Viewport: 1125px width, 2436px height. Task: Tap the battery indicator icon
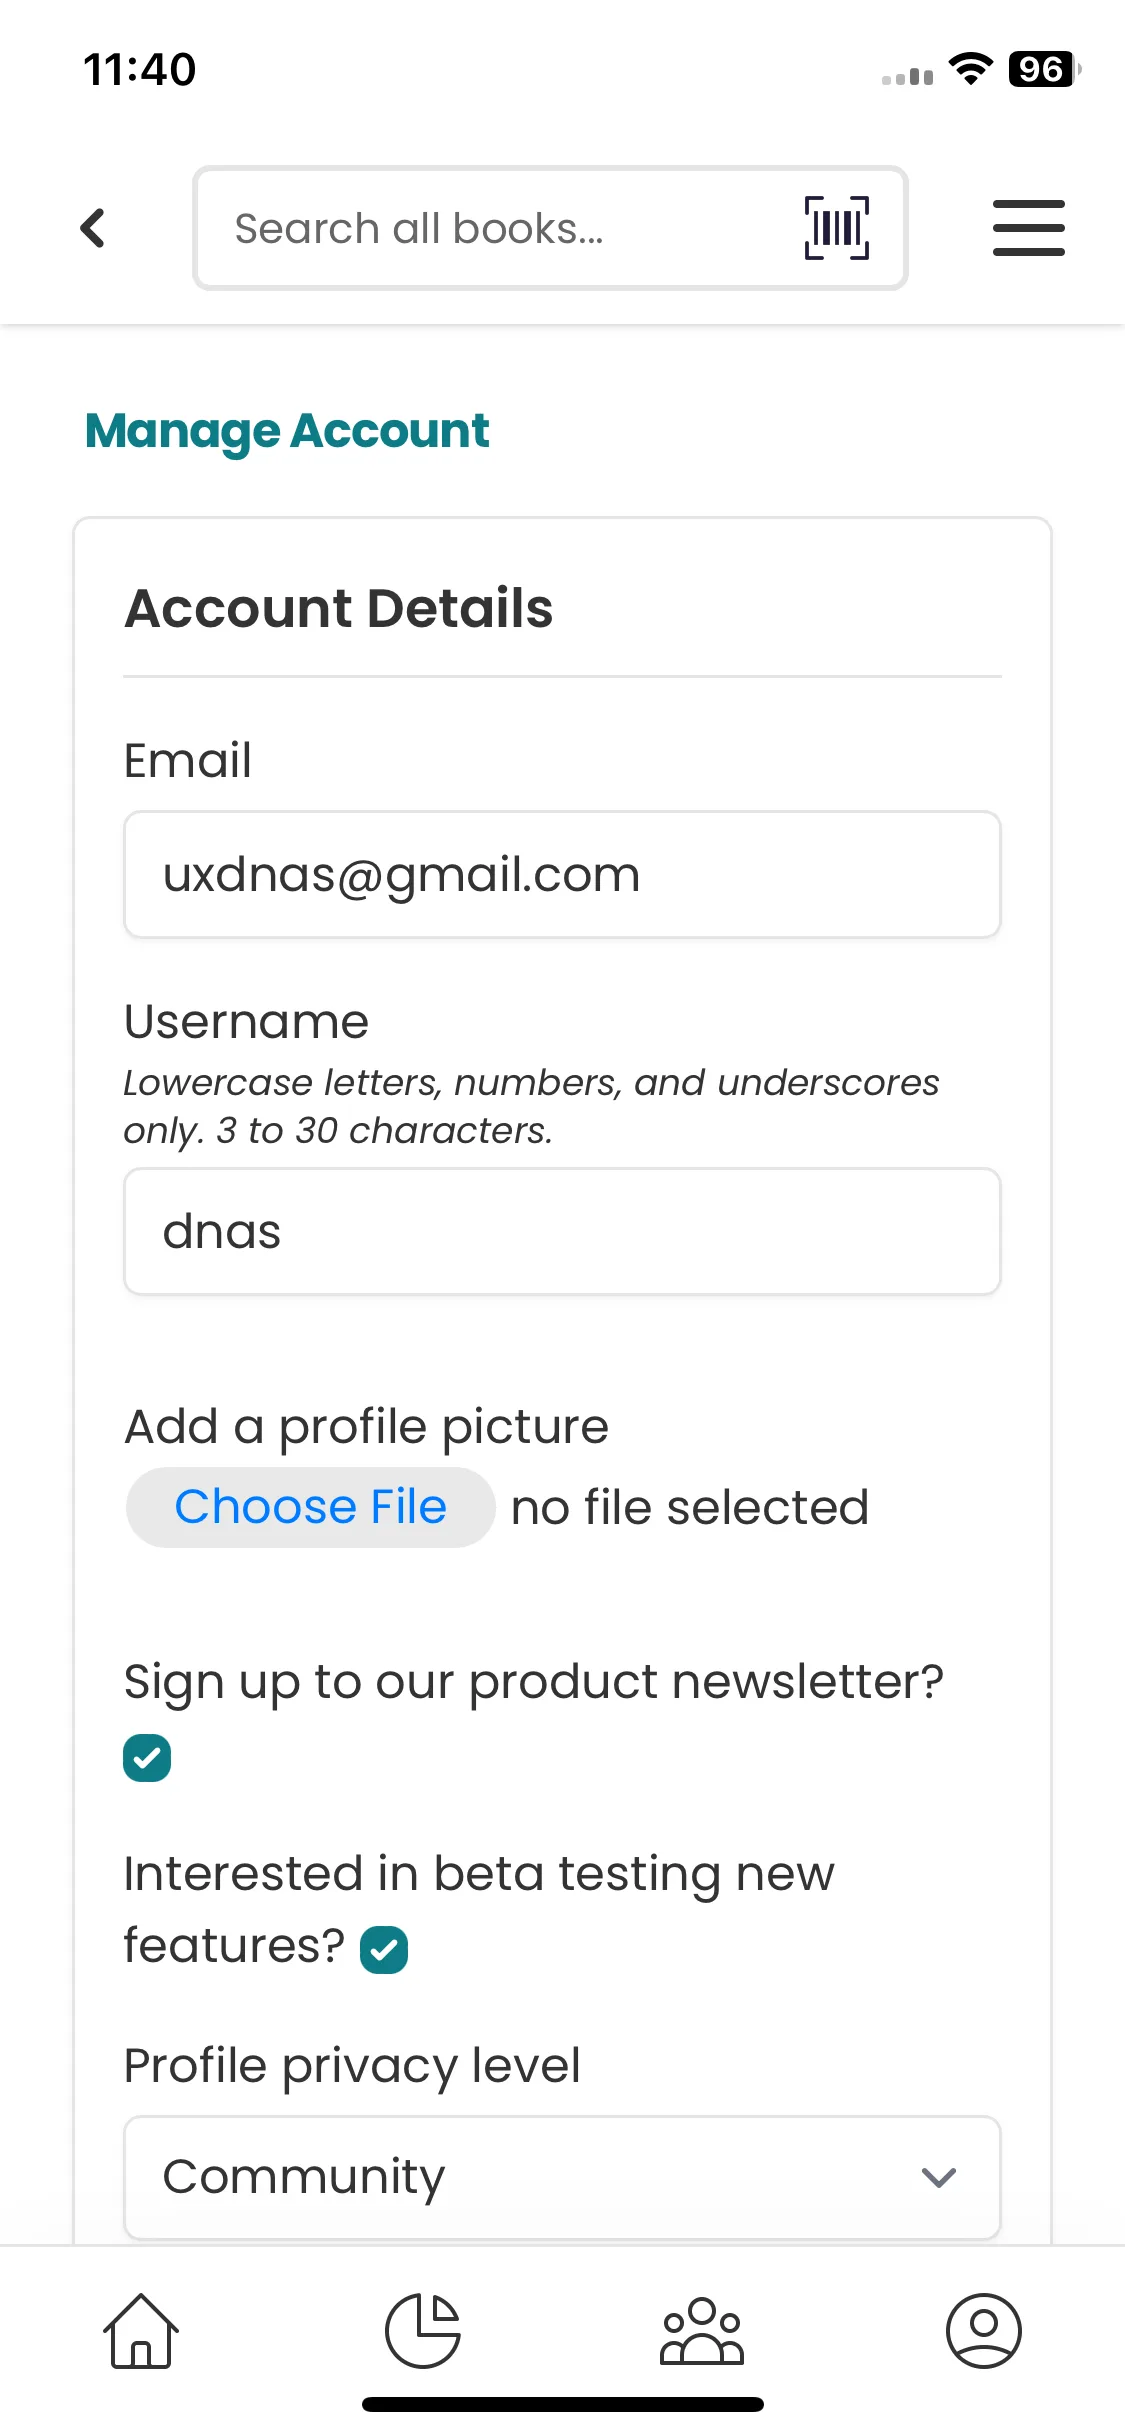pyautogui.click(x=1043, y=69)
